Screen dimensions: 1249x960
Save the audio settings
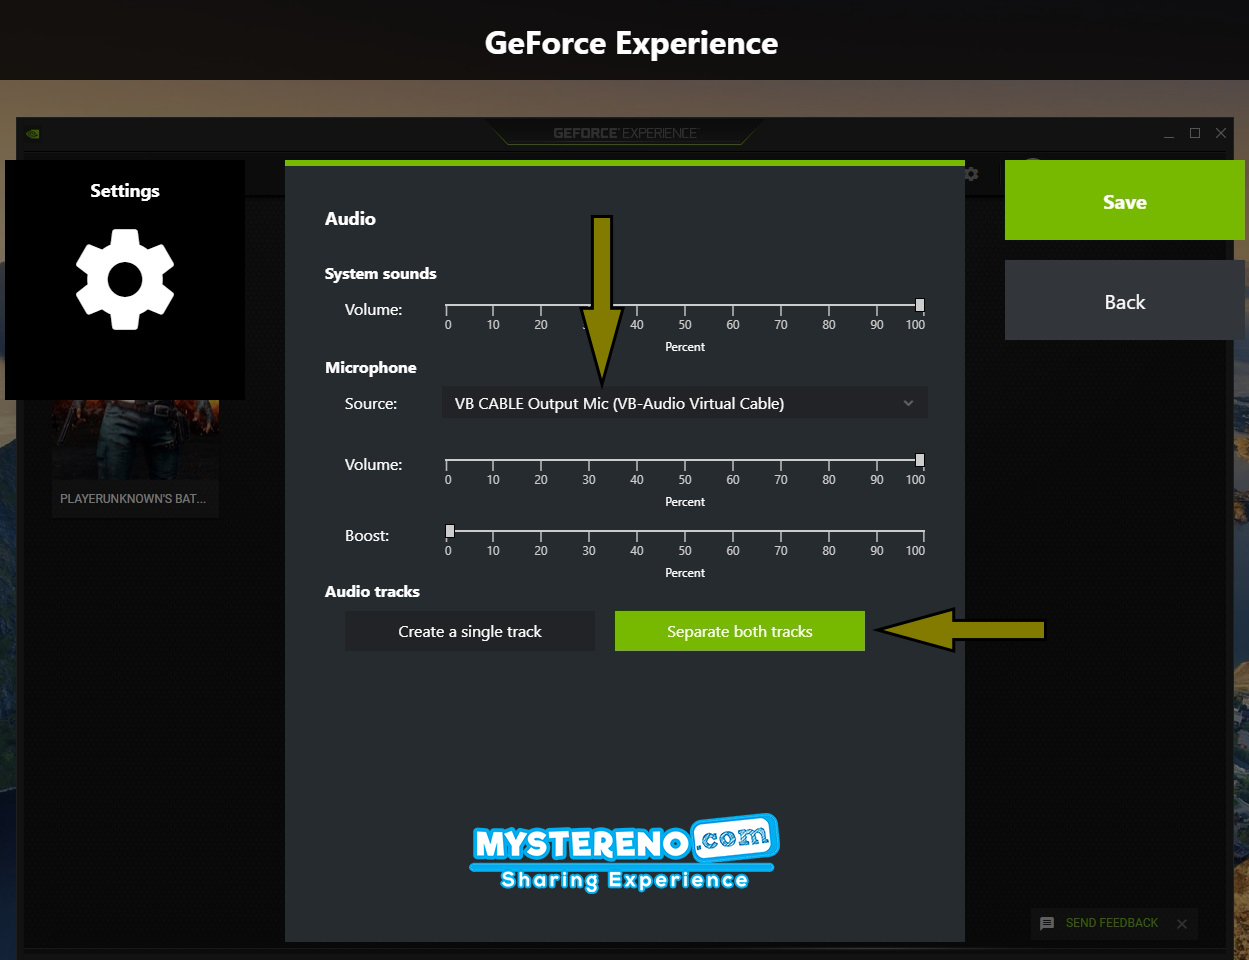(x=1124, y=200)
